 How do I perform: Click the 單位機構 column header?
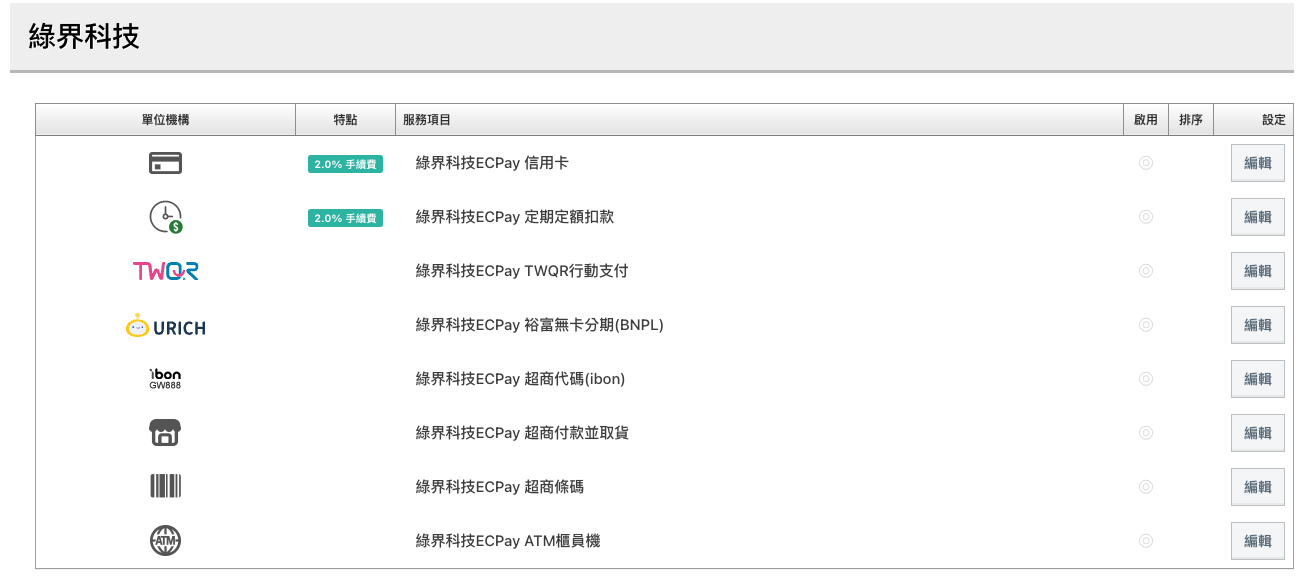pos(166,120)
